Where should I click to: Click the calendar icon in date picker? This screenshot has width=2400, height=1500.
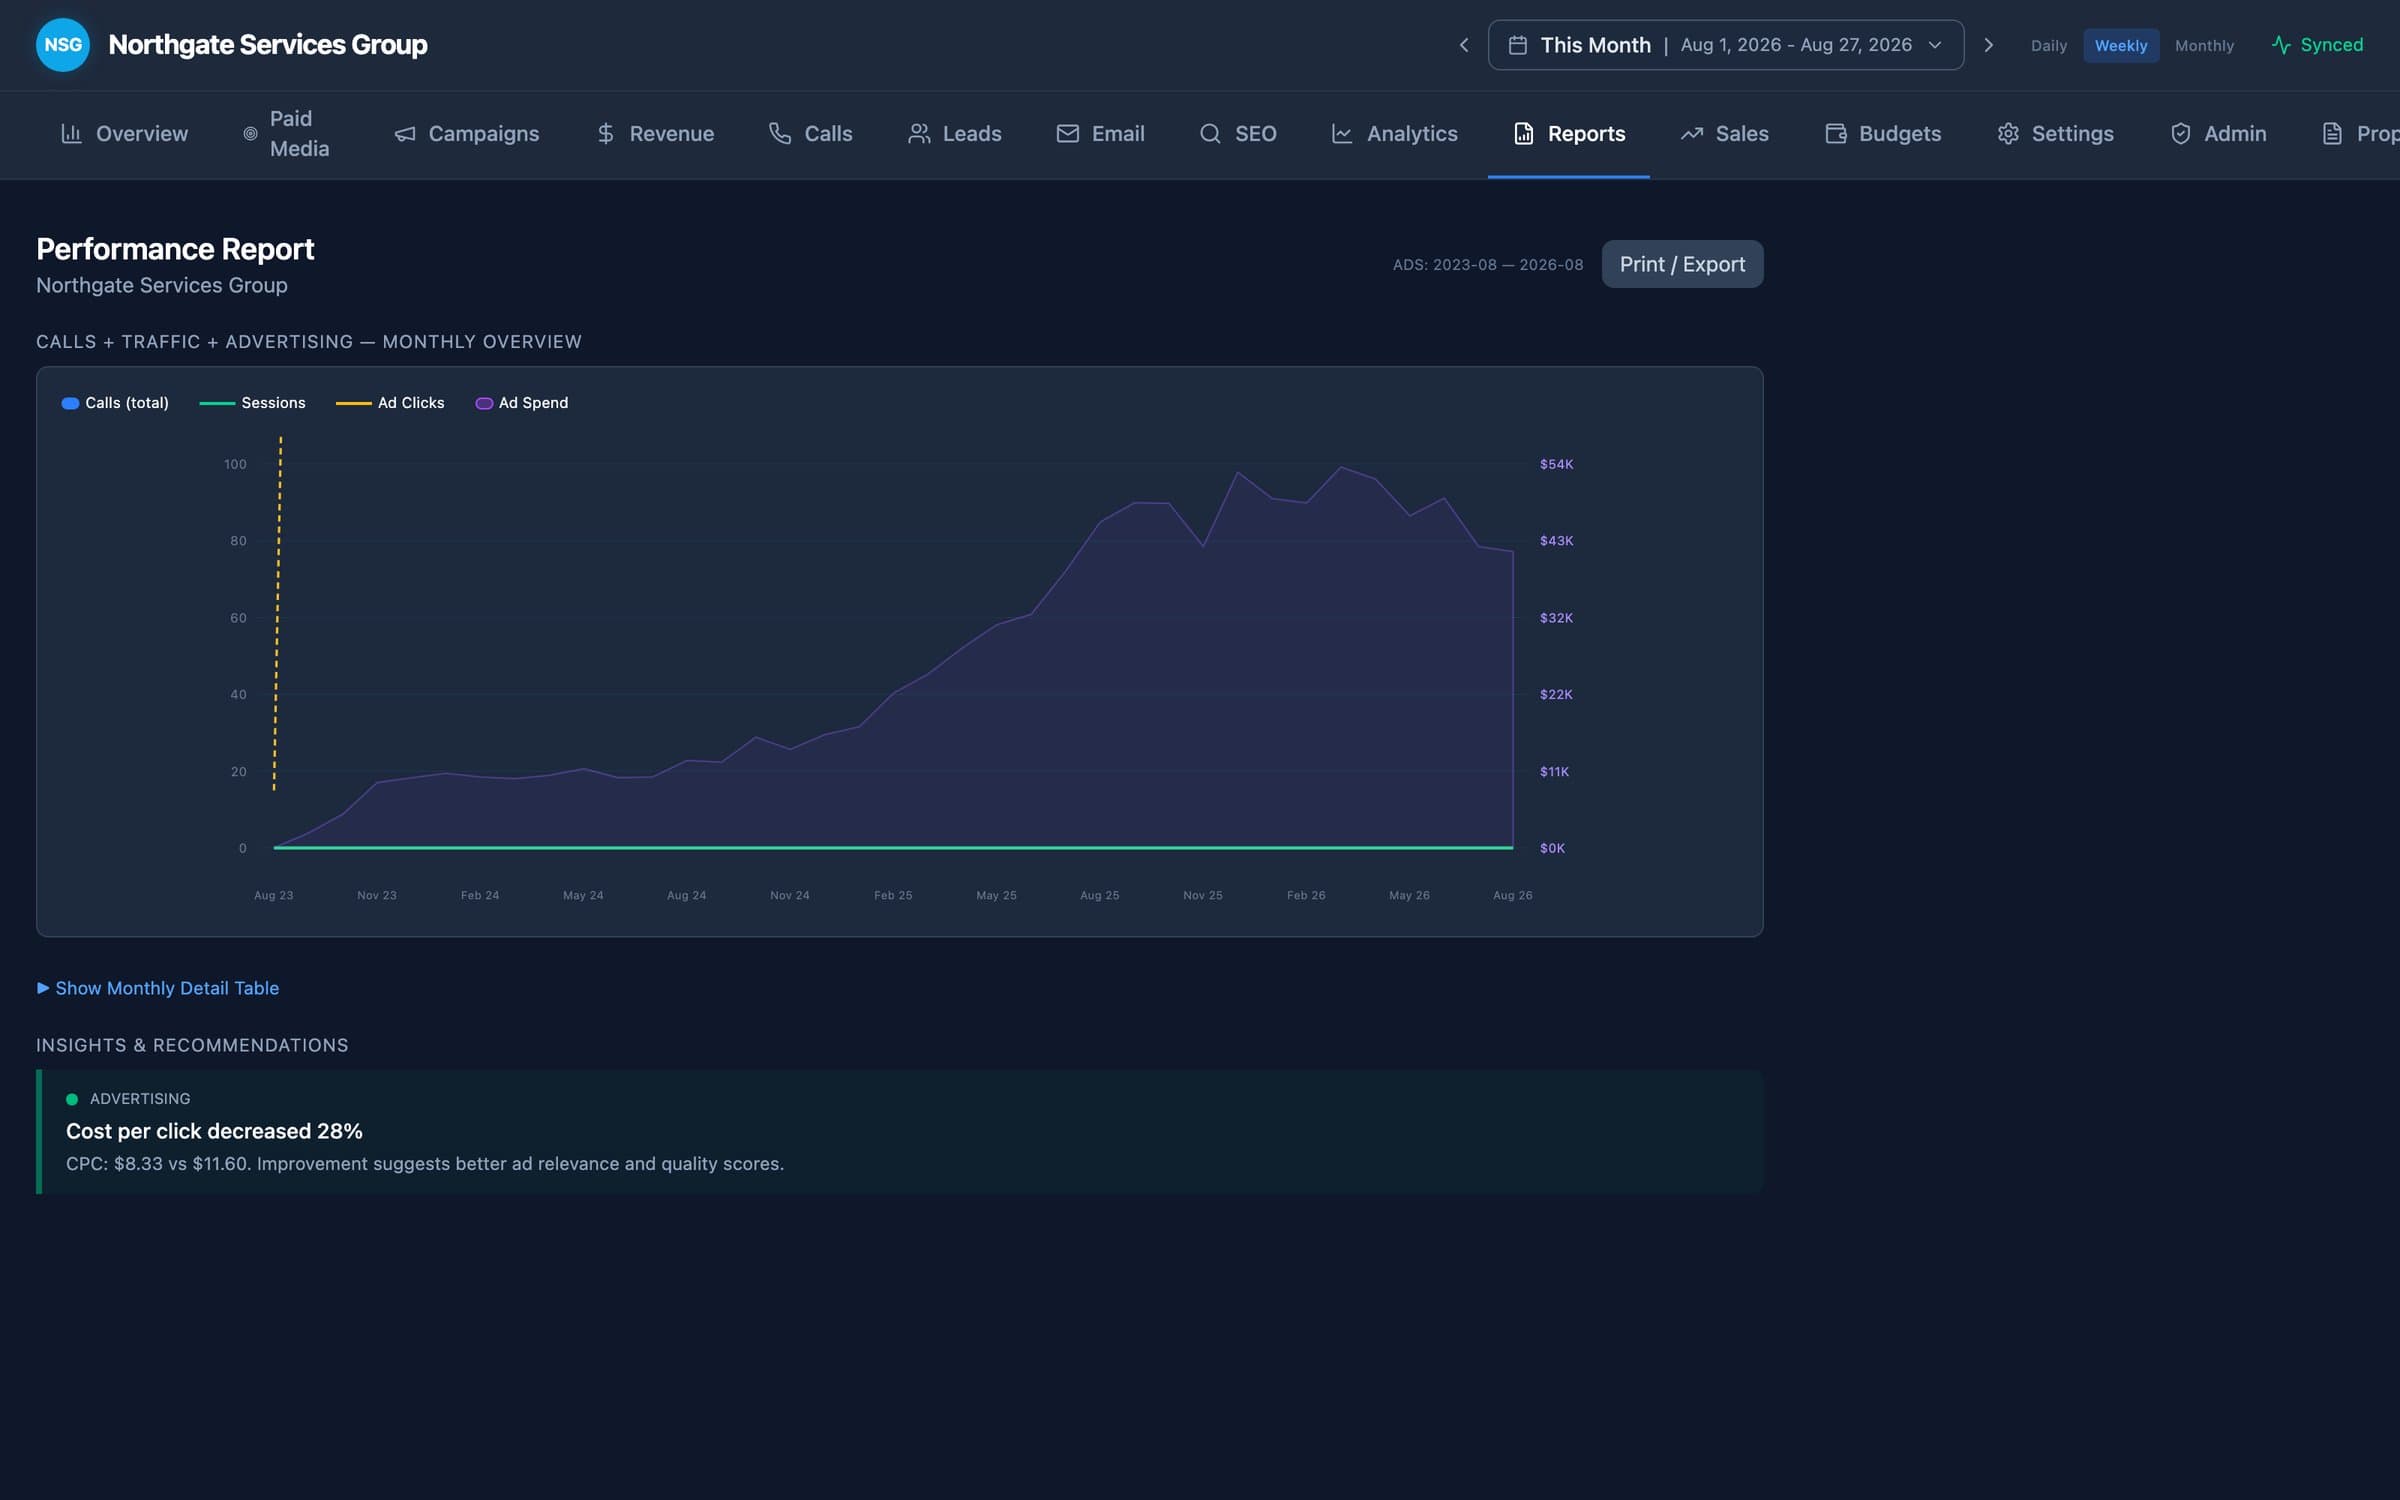[x=1517, y=45]
